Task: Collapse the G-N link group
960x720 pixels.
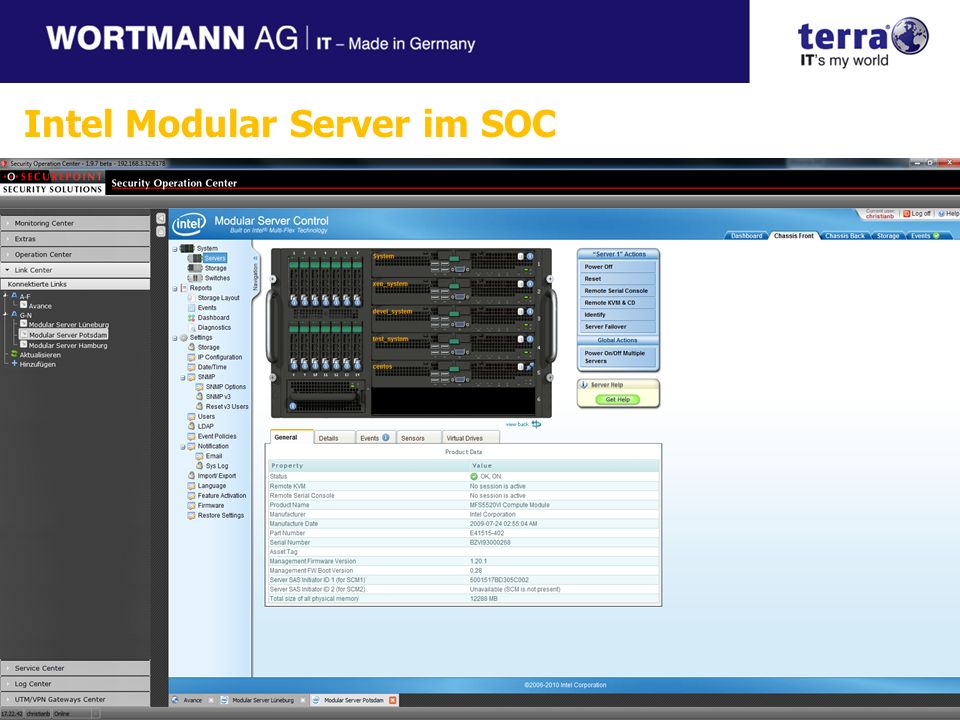Action: pyautogui.click(x=6, y=315)
